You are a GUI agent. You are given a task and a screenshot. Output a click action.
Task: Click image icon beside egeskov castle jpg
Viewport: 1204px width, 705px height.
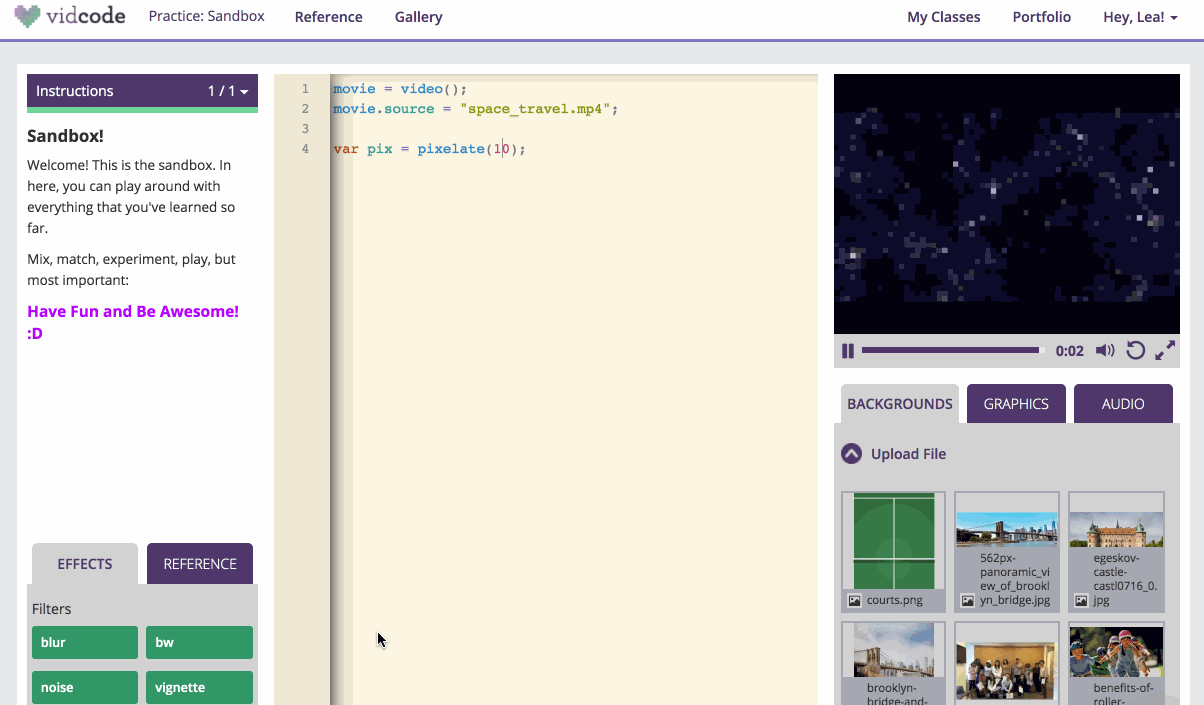[x=1082, y=600]
